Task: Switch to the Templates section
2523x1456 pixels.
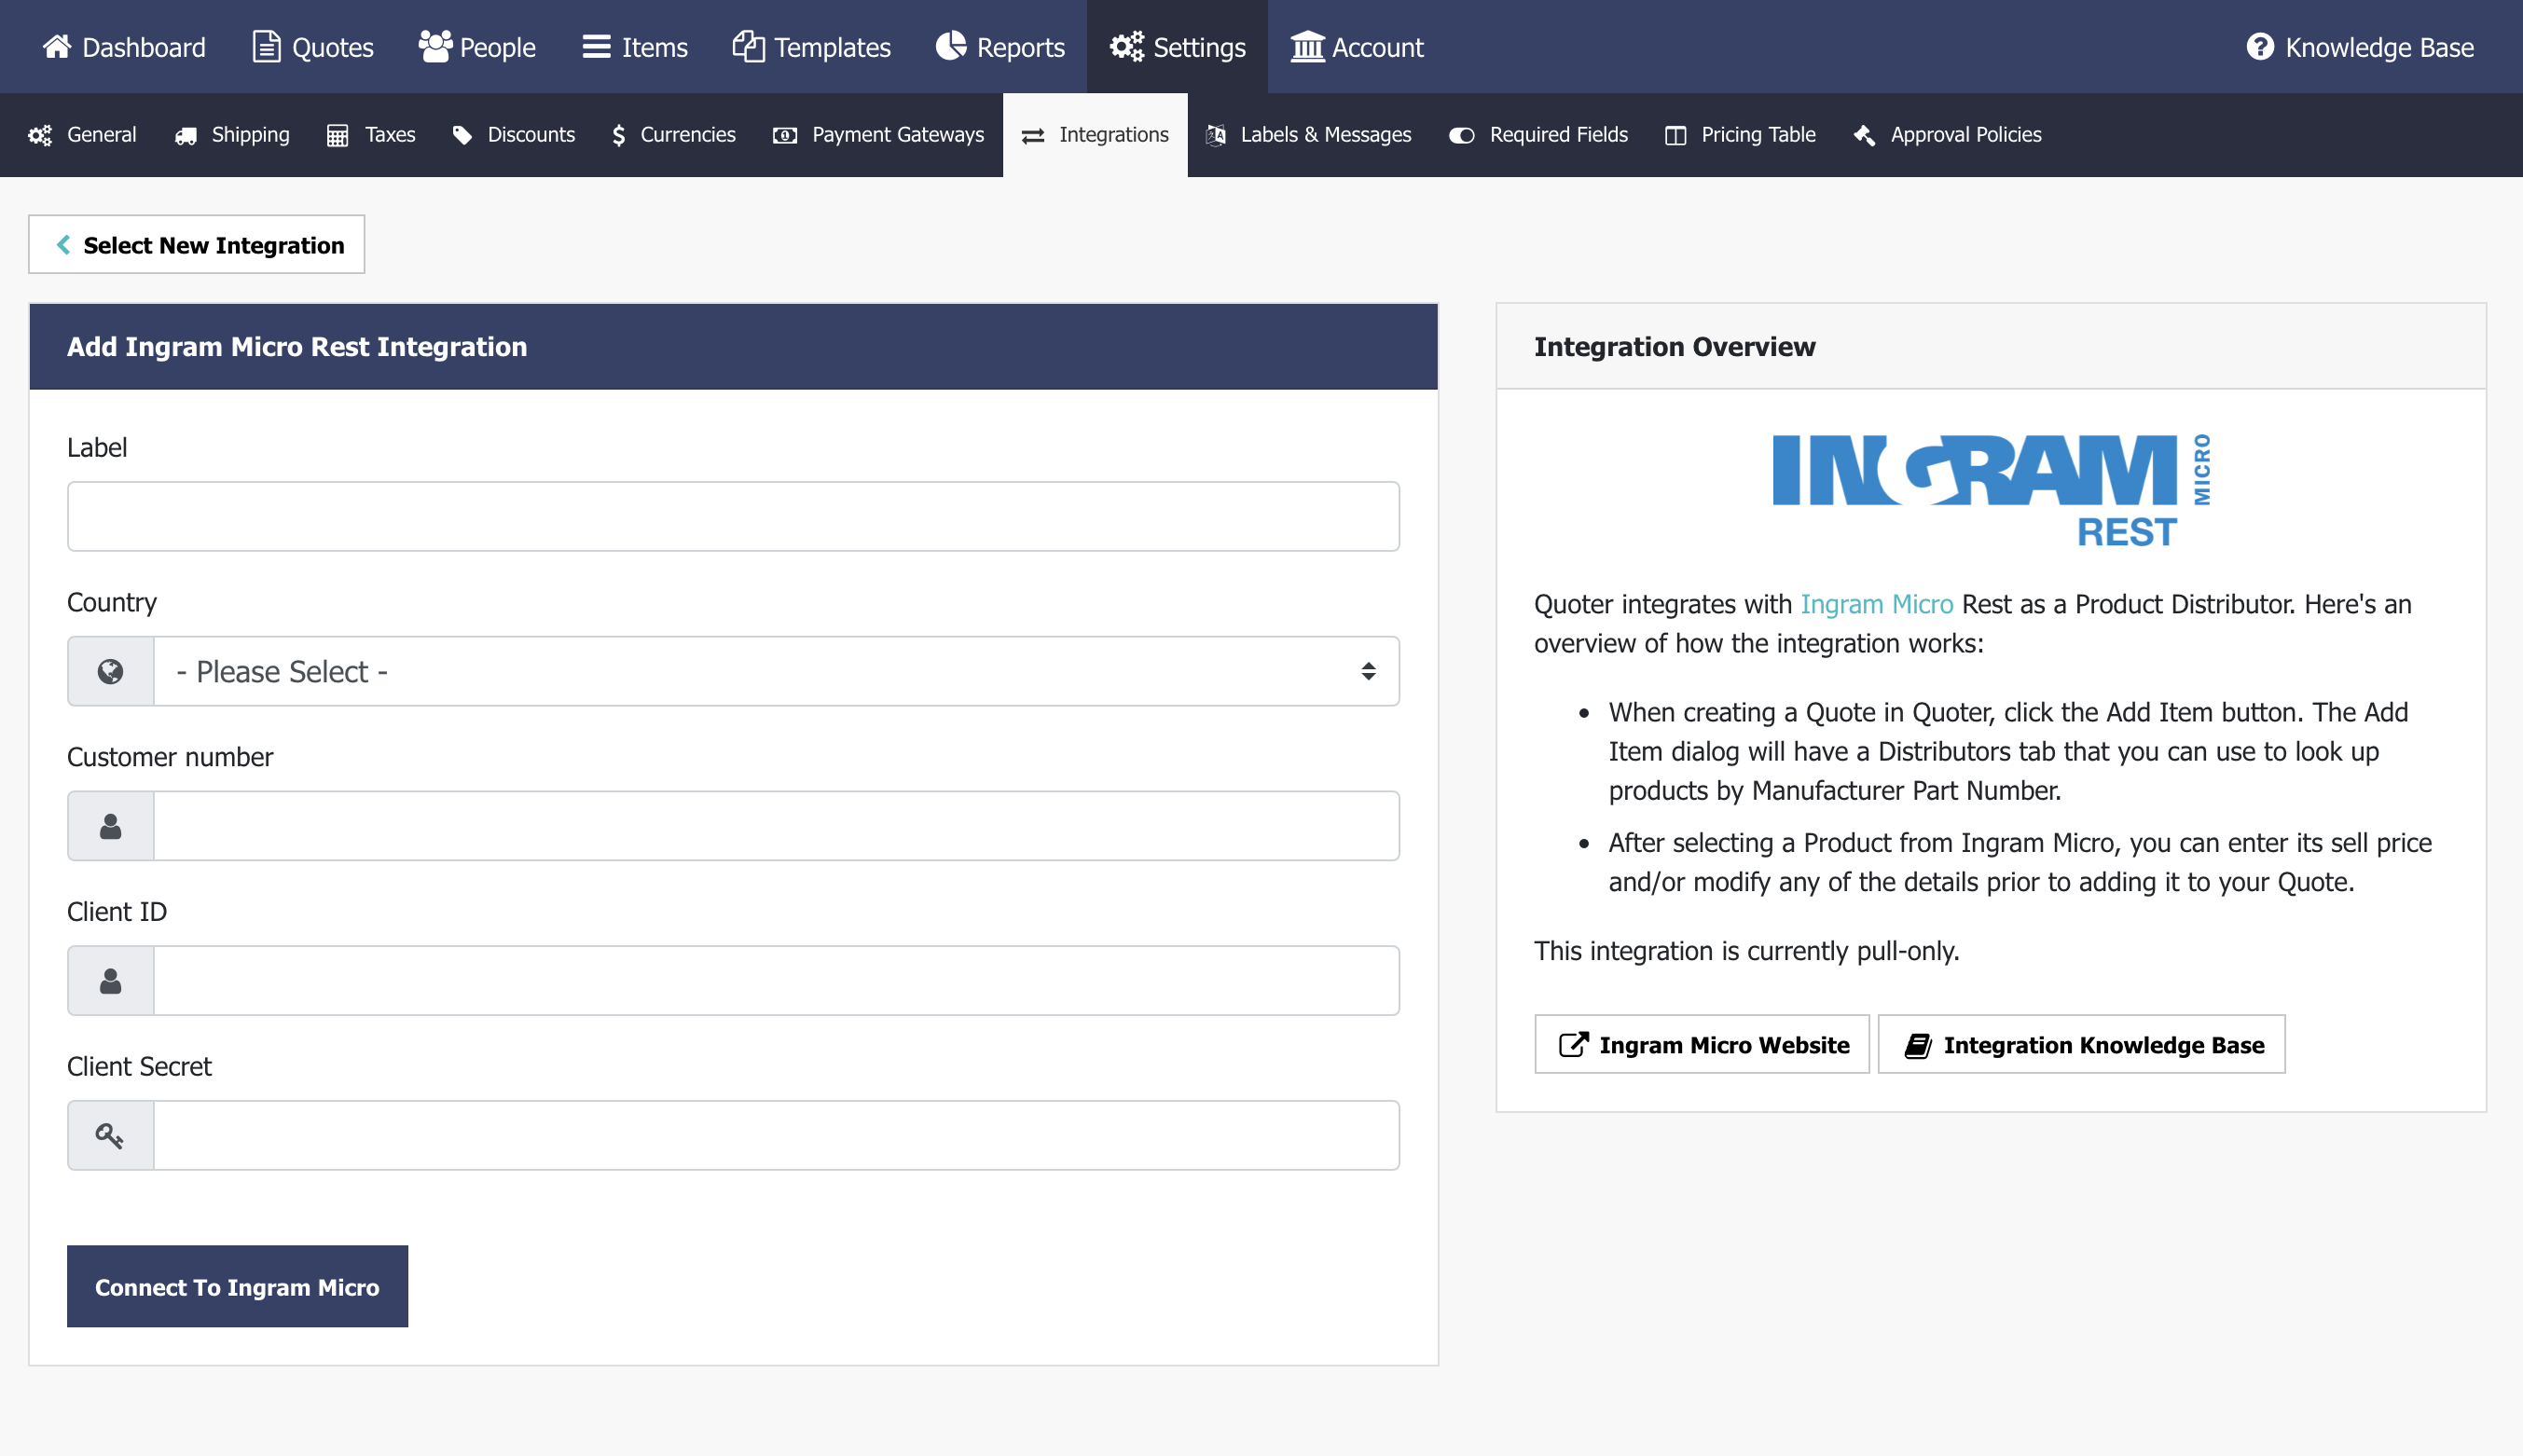Action: point(811,46)
